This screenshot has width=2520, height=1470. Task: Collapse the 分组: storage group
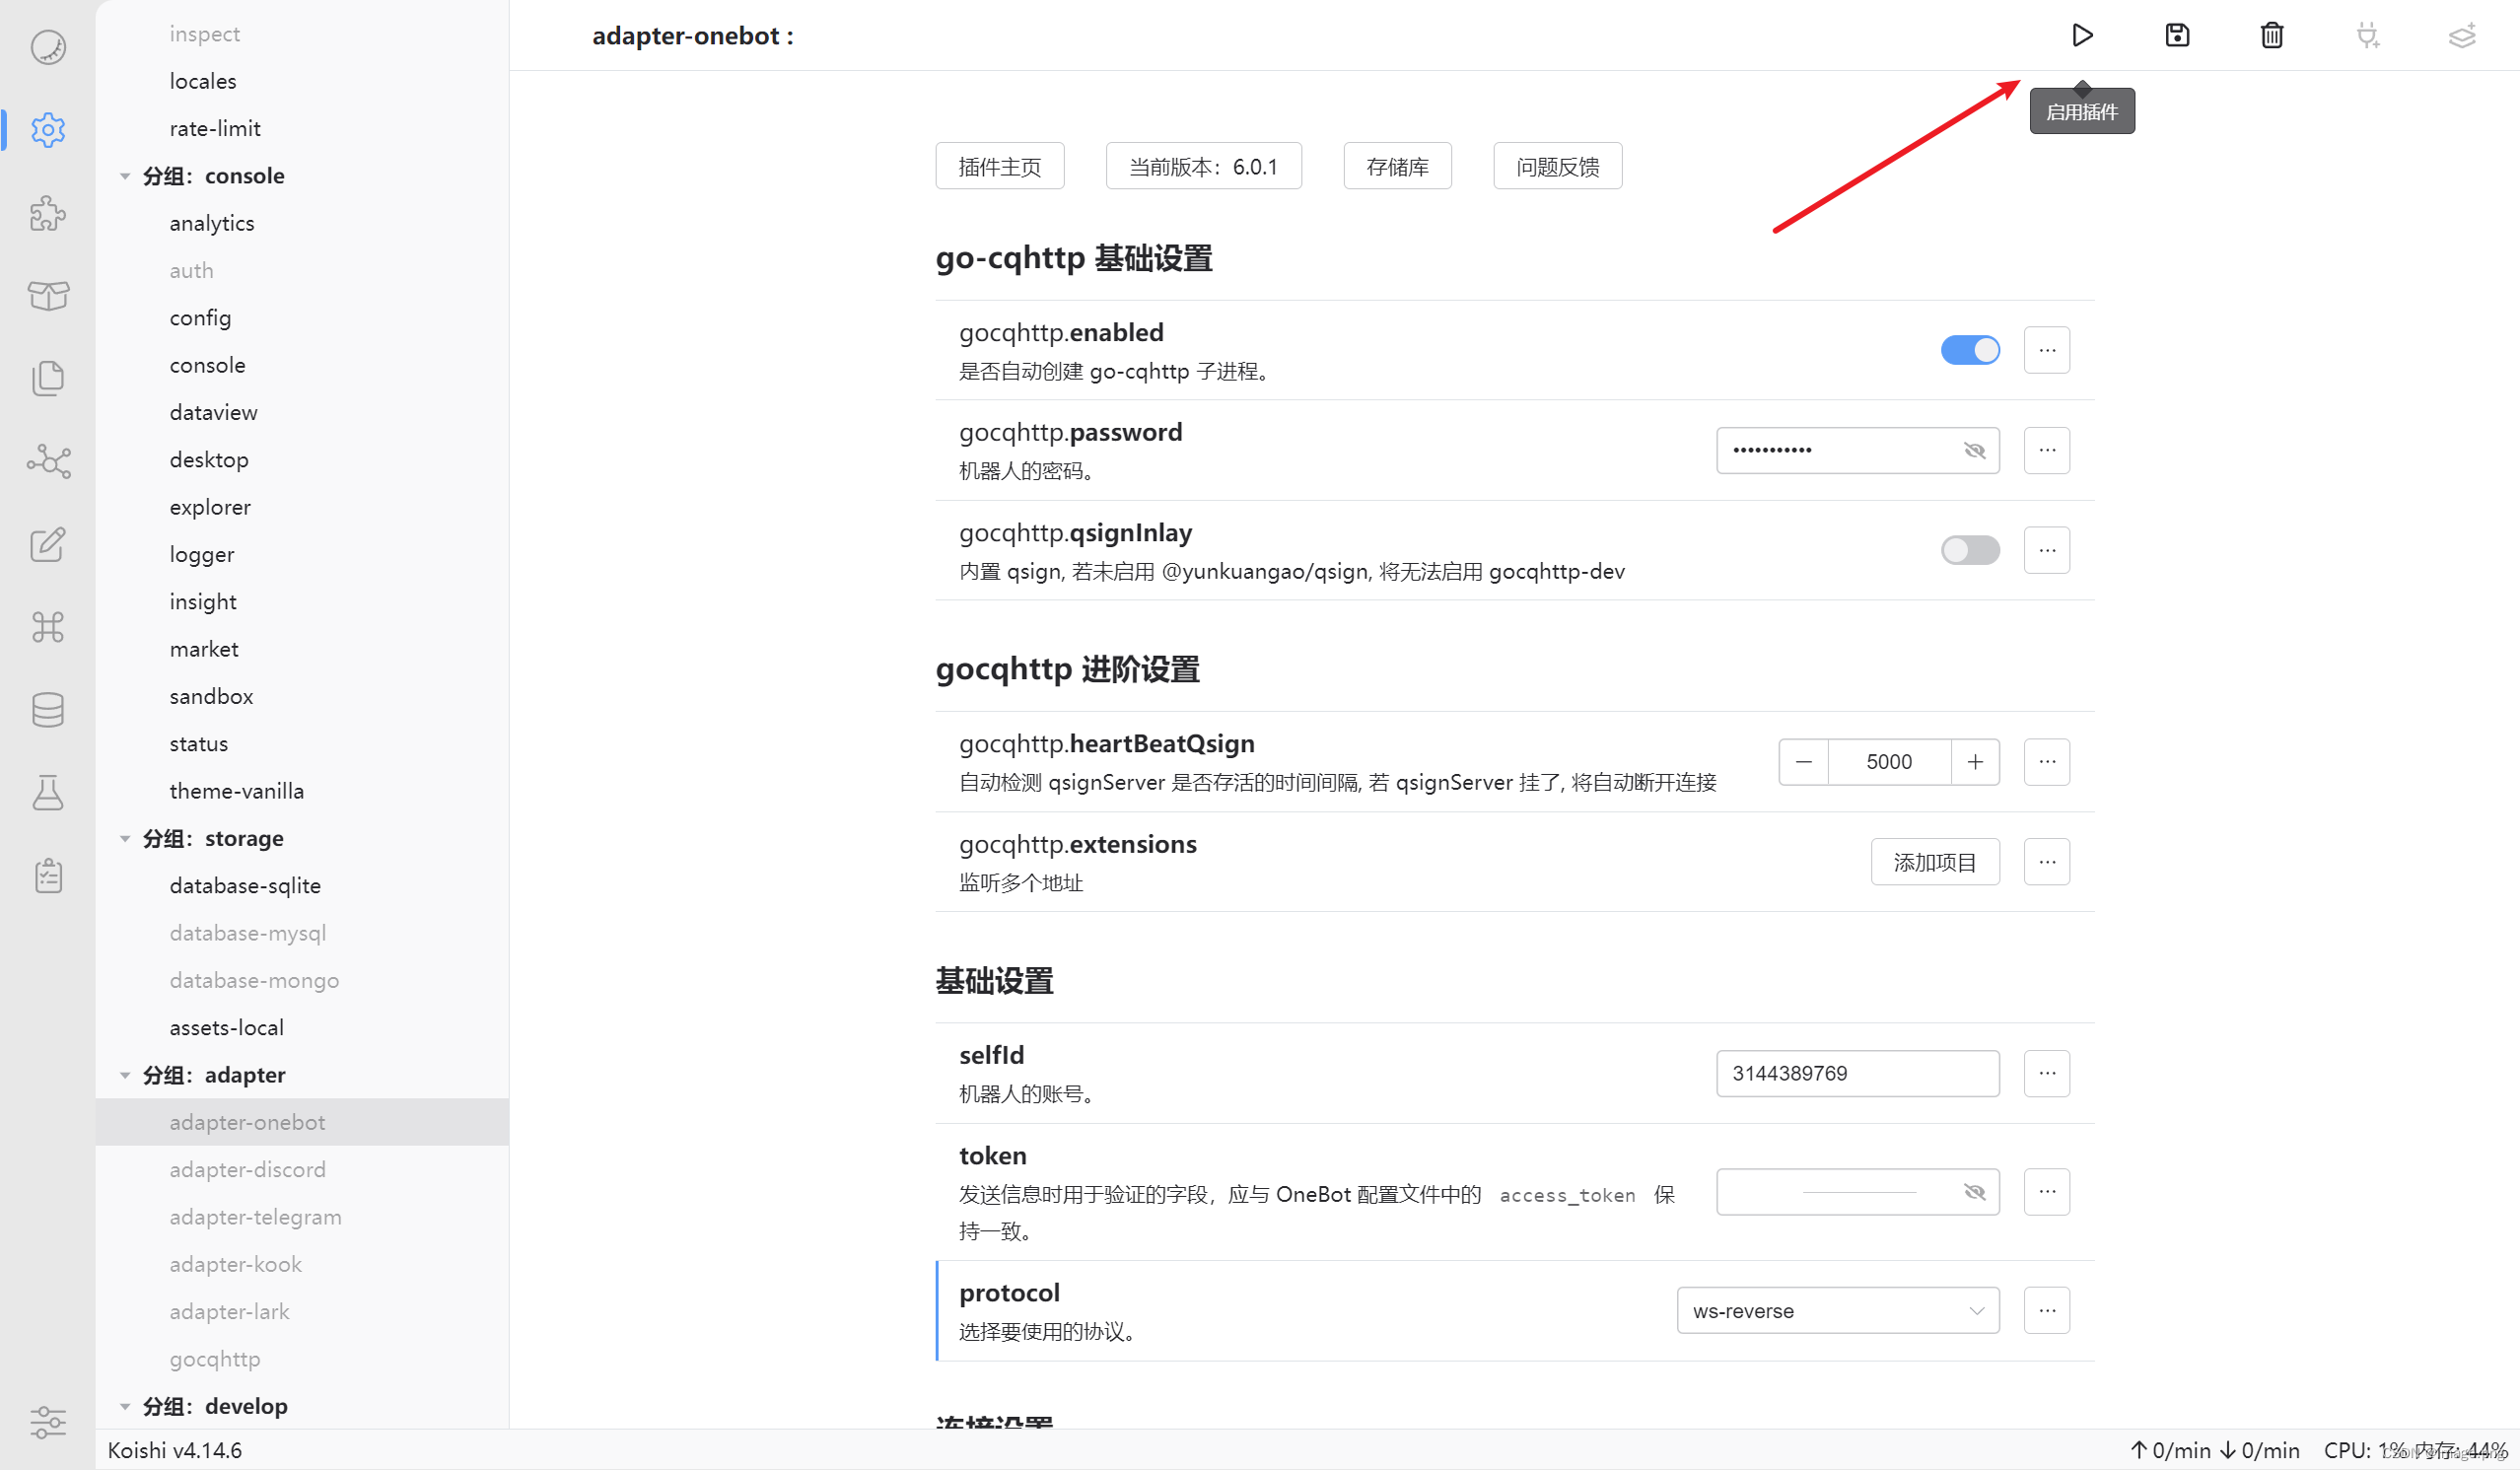pyautogui.click(x=125, y=838)
